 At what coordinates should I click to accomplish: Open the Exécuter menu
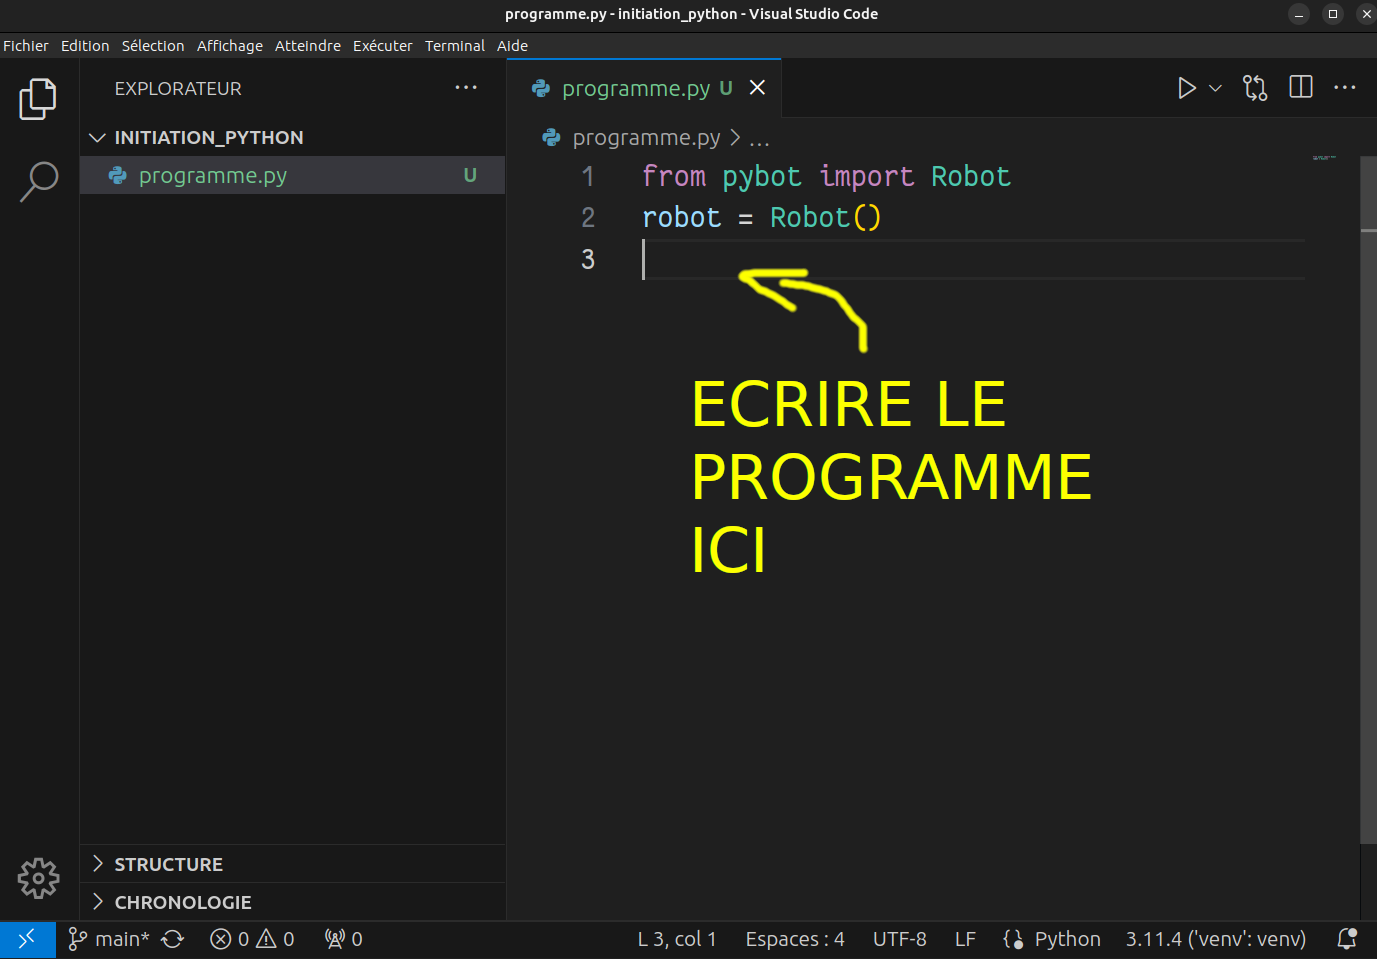(383, 46)
